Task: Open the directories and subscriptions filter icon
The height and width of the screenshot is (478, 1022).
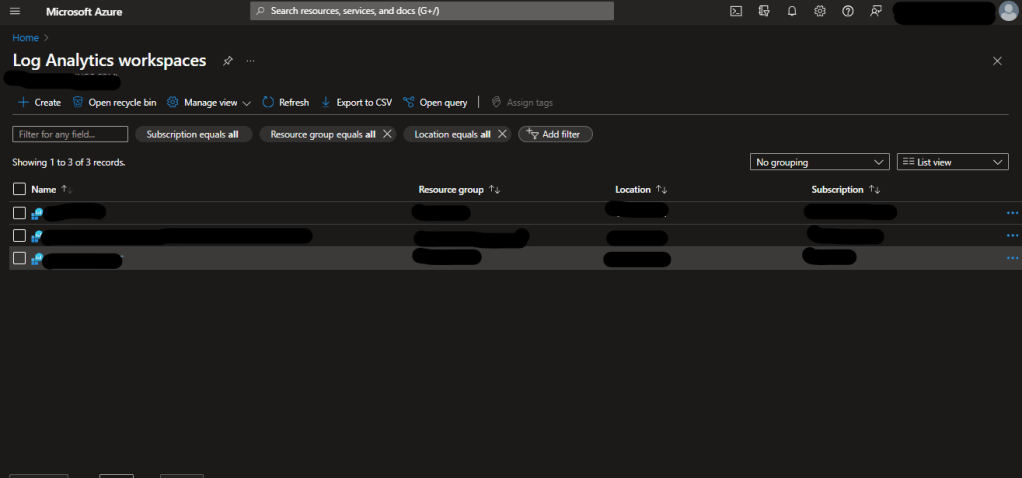Action: tap(764, 11)
